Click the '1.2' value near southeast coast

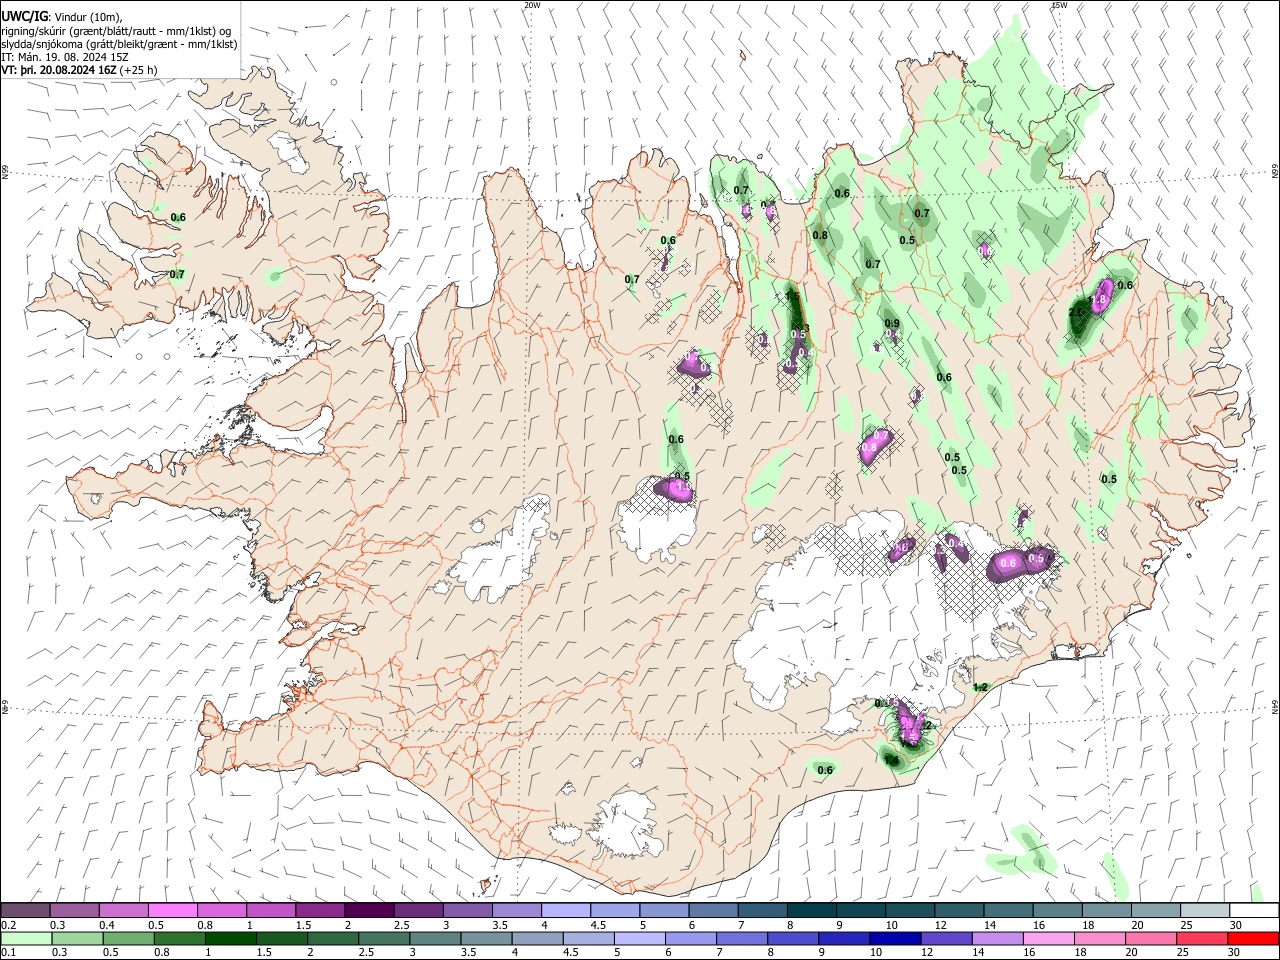(980, 687)
